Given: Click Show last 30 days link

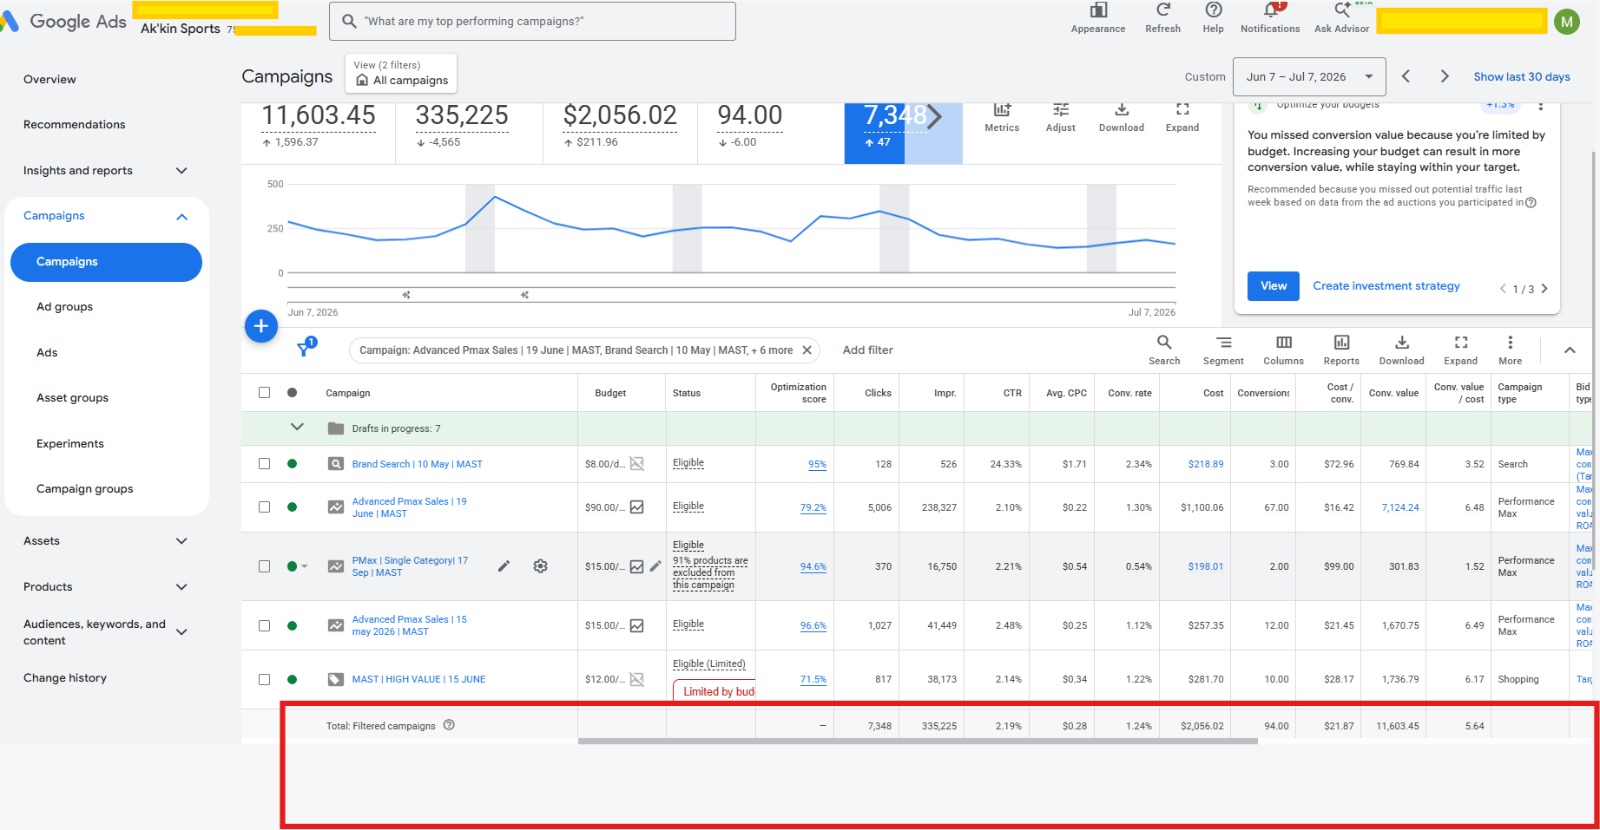Looking at the screenshot, I should point(1522,77).
